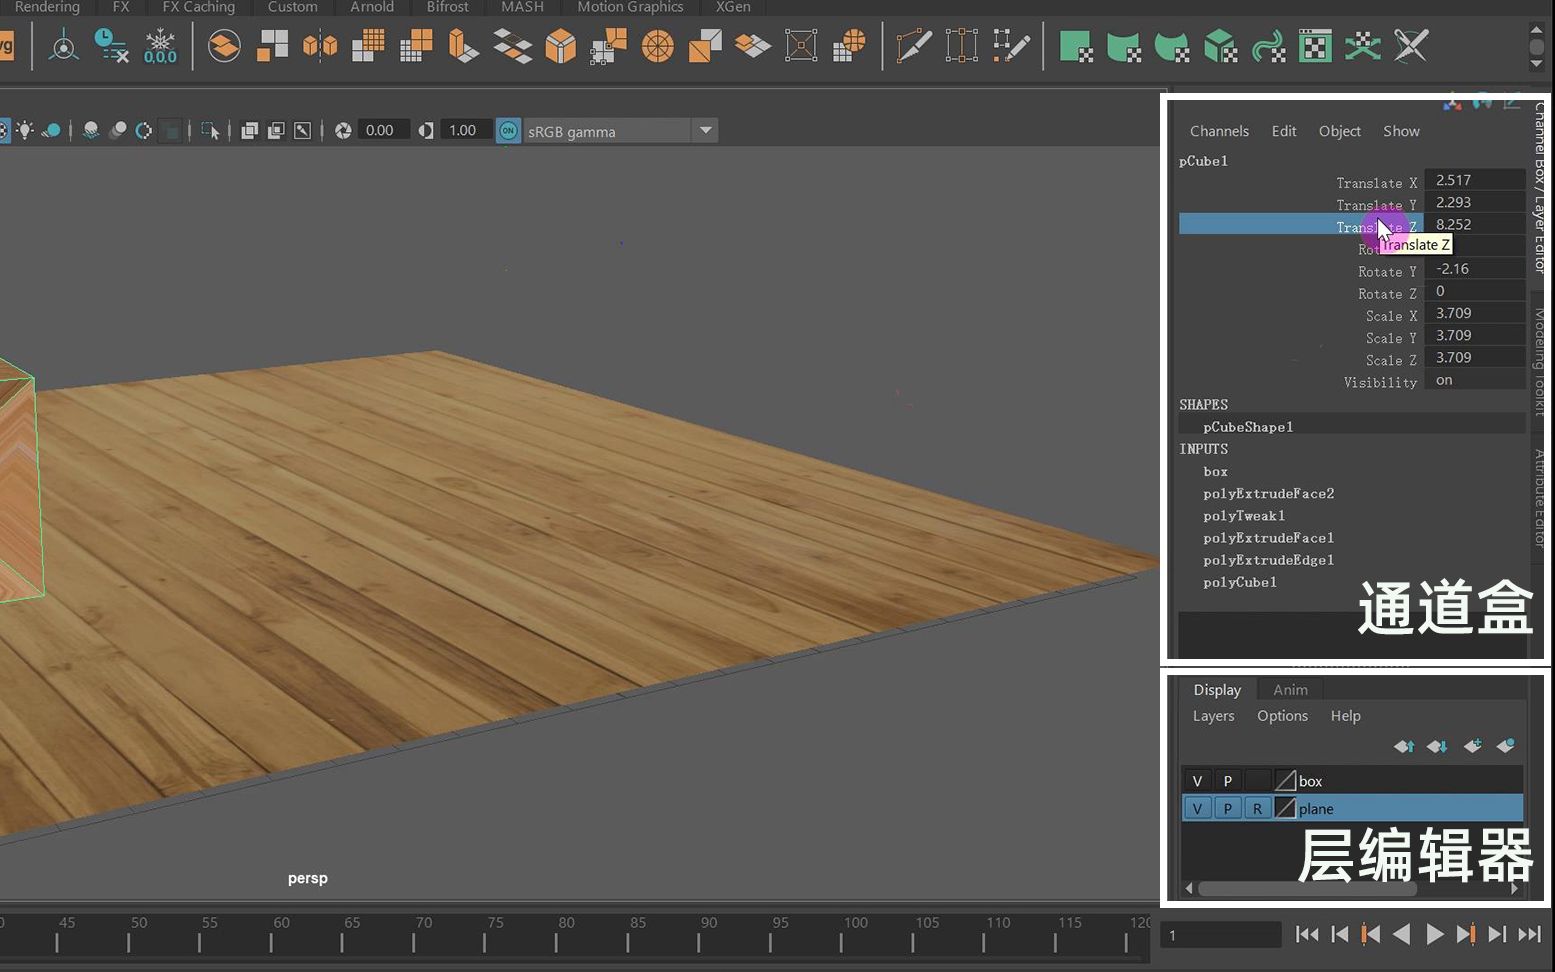Click the Separate shelf icon
The height and width of the screenshot is (972, 1555).
tap(272, 46)
